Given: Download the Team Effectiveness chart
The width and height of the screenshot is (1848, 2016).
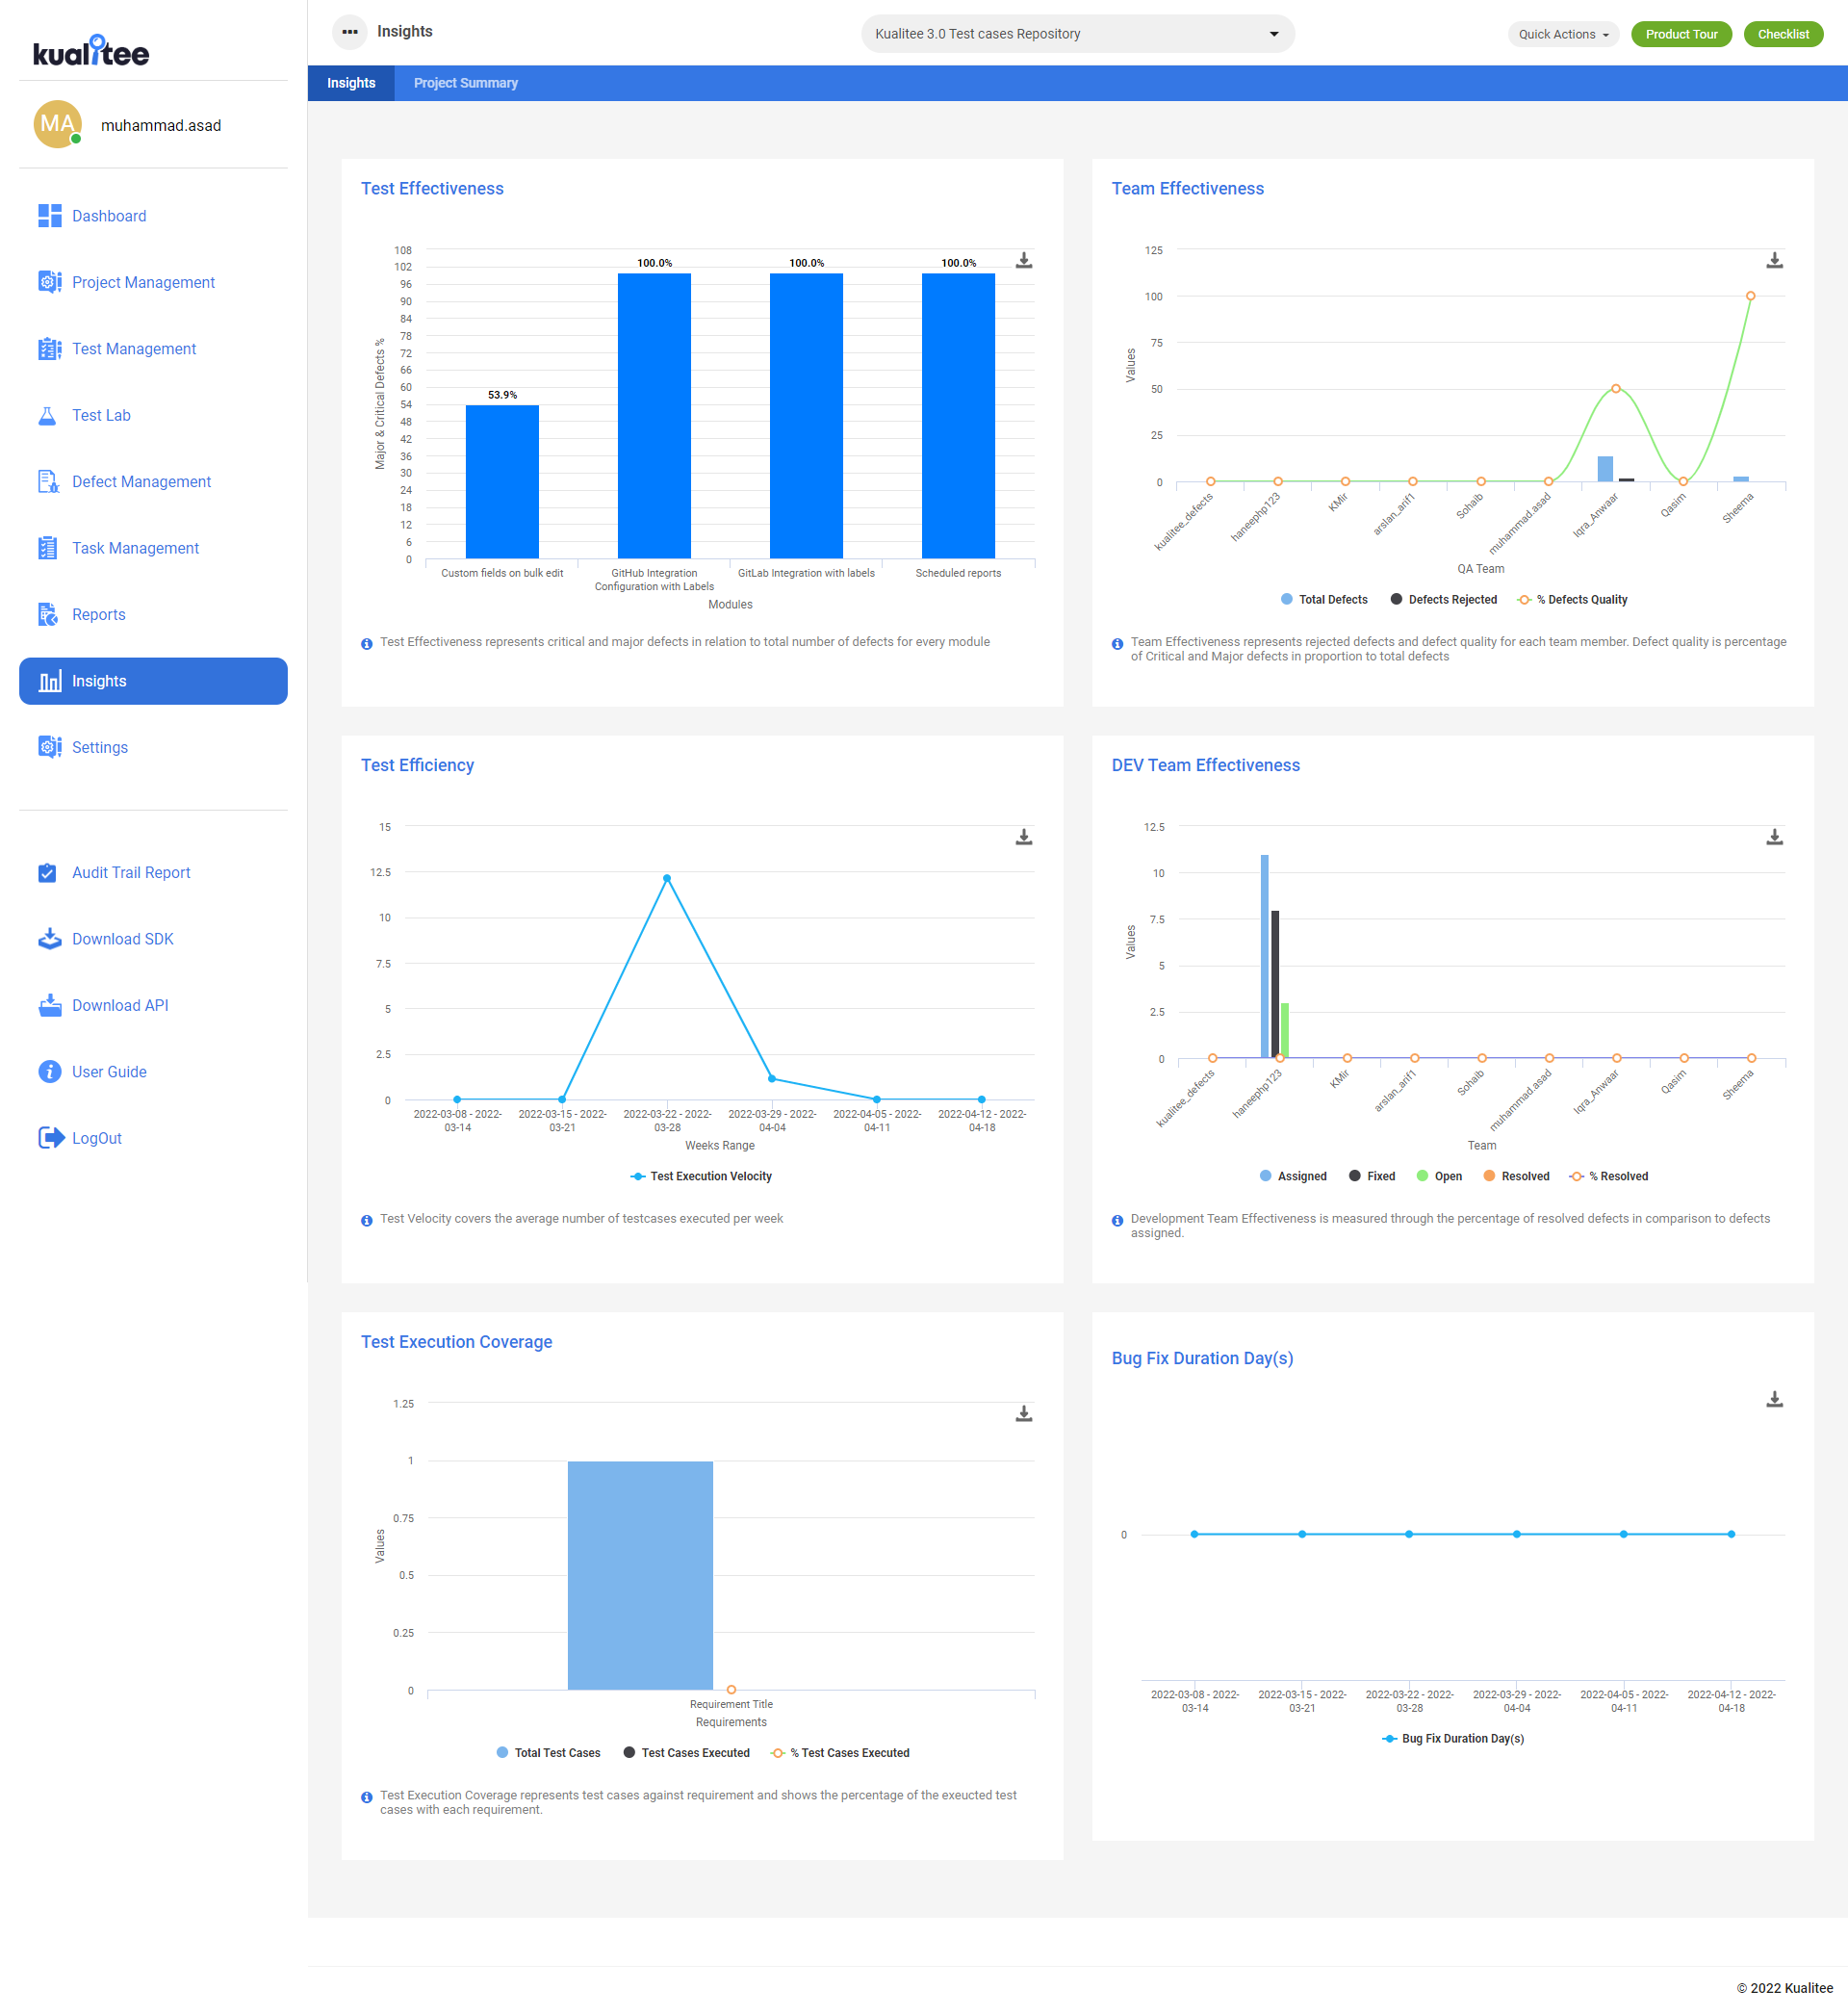Looking at the screenshot, I should coord(1773,260).
